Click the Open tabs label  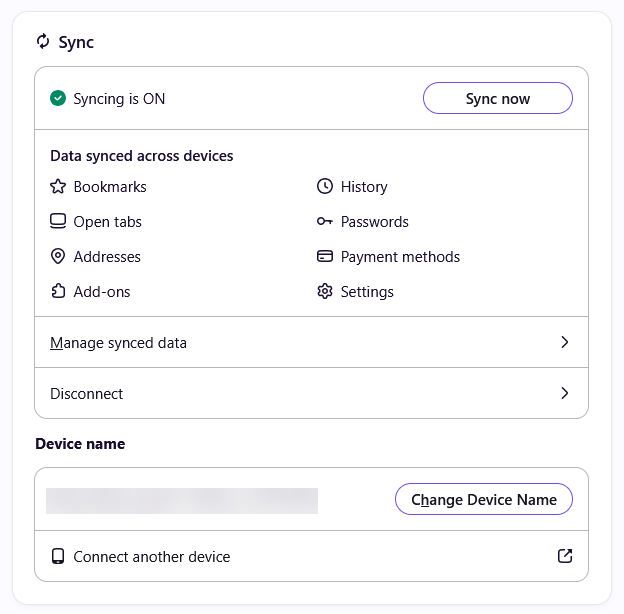[x=107, y=222]
